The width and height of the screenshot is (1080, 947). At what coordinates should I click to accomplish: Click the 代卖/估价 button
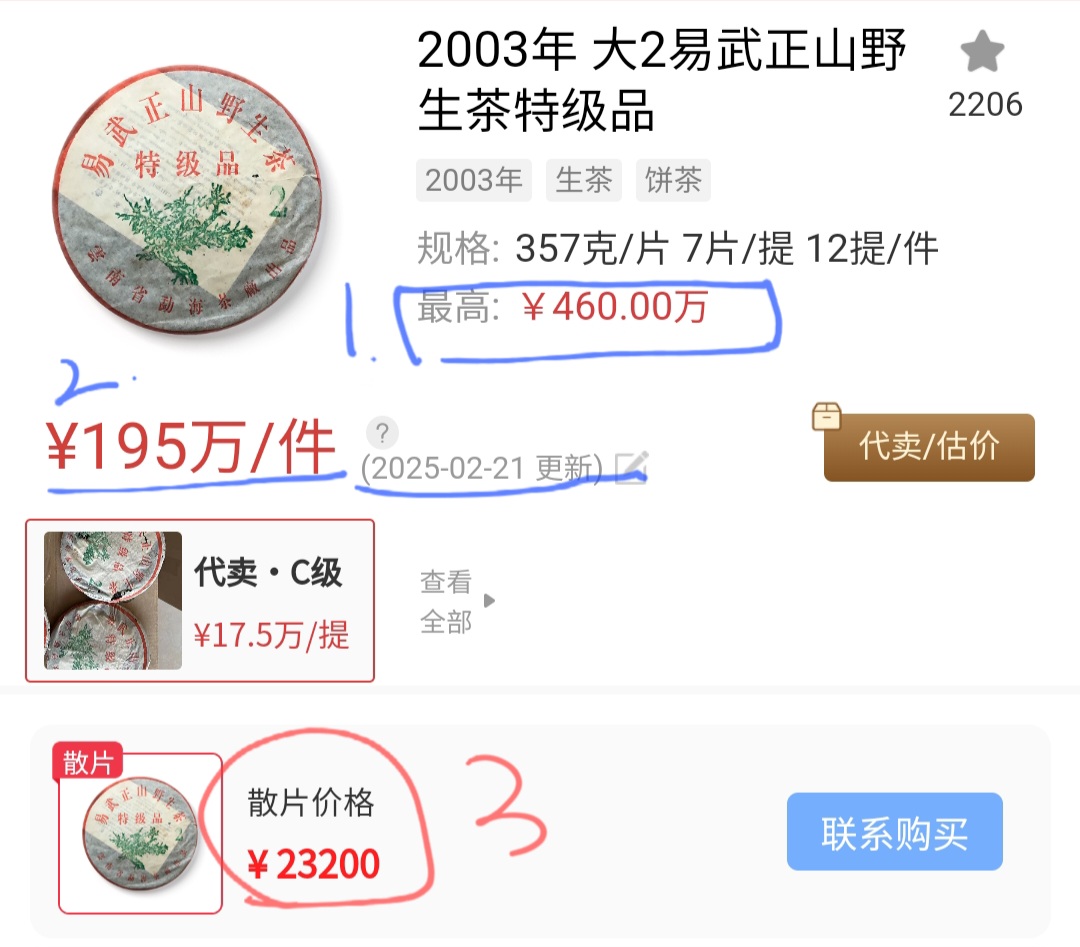(x=929, y=447)
